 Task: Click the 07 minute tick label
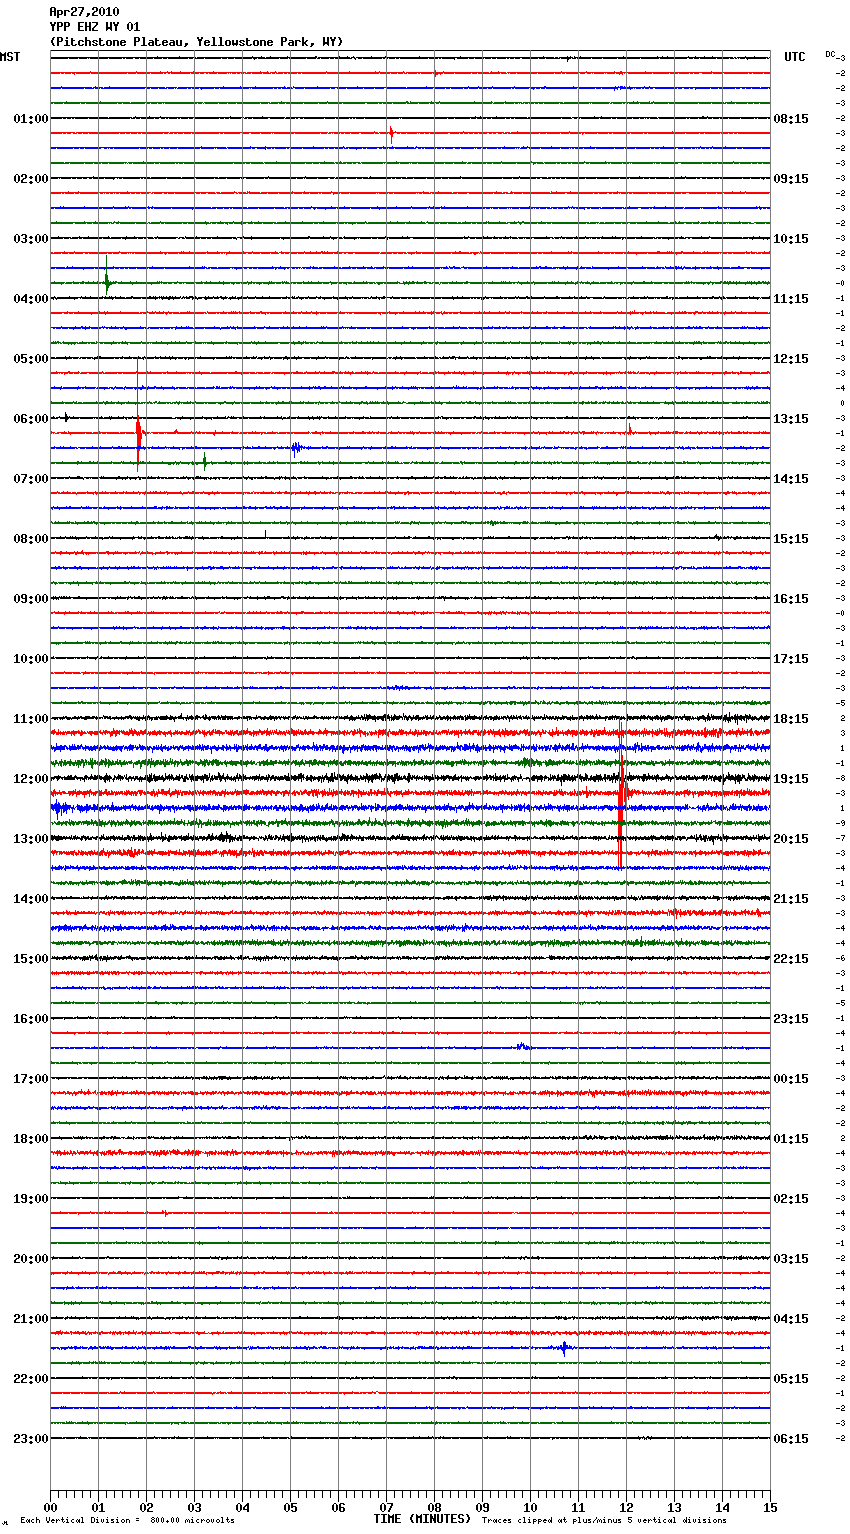(x=386, y=1507)
